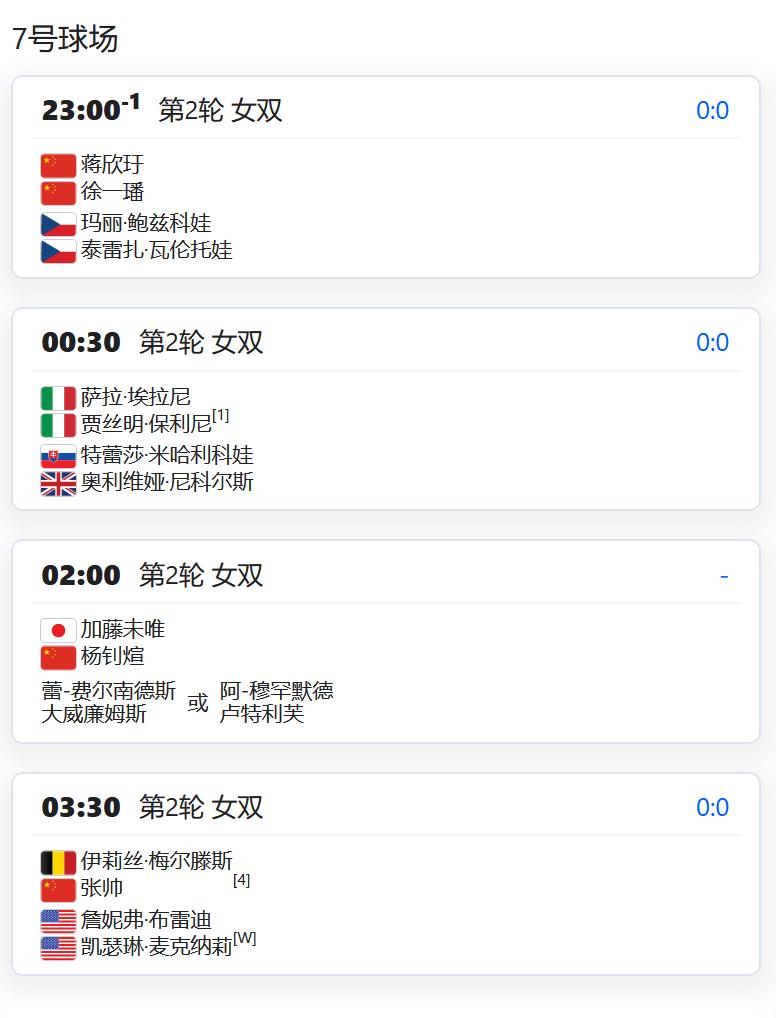776x1018 pixels.
Task: Click Italy flag next to 萨拉·埃拉尼
Action: [58, 398]
